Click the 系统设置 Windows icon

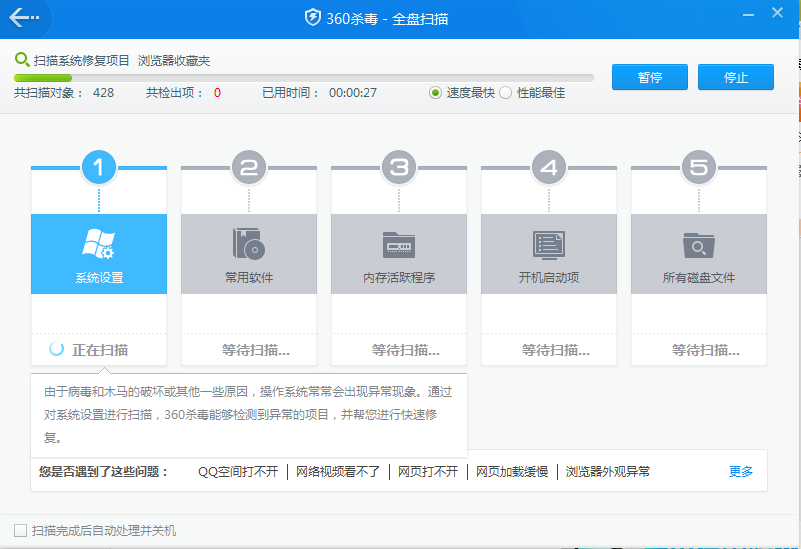point(98,243)
